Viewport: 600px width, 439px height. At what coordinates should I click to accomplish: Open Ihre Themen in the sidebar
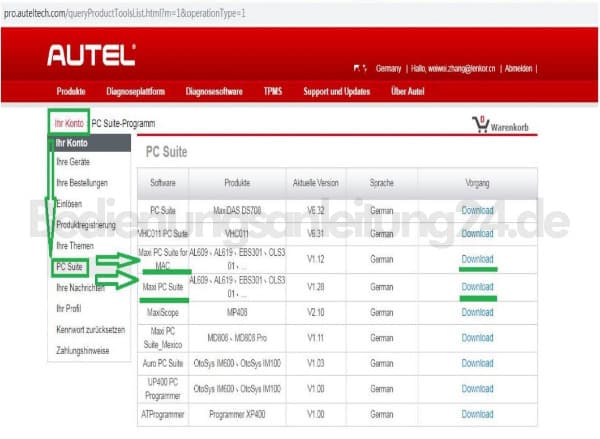pyautogui.click(x=75, y=246)
